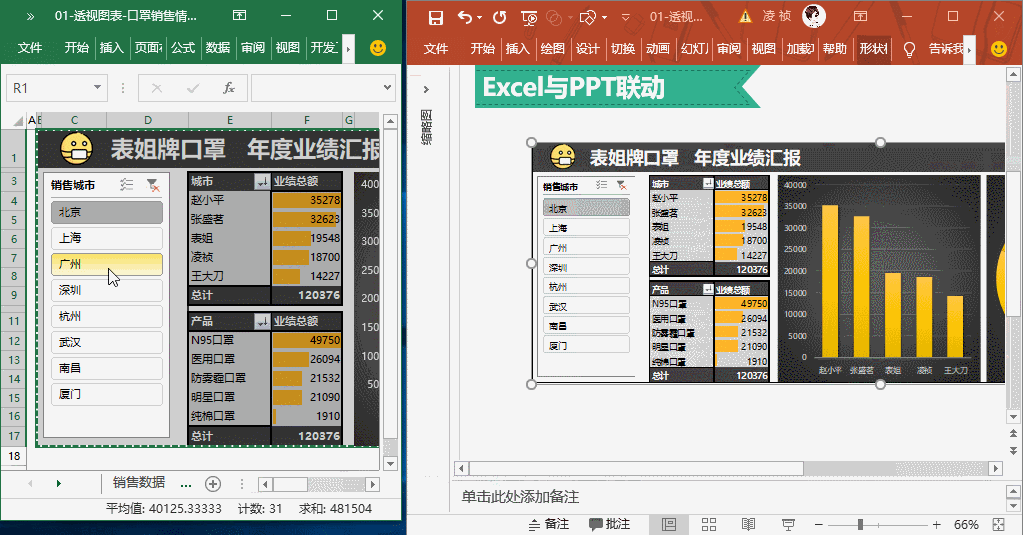1023x535 pixels.
Task: Select 上海 in Excel slicer
Action: pos(107,238)
